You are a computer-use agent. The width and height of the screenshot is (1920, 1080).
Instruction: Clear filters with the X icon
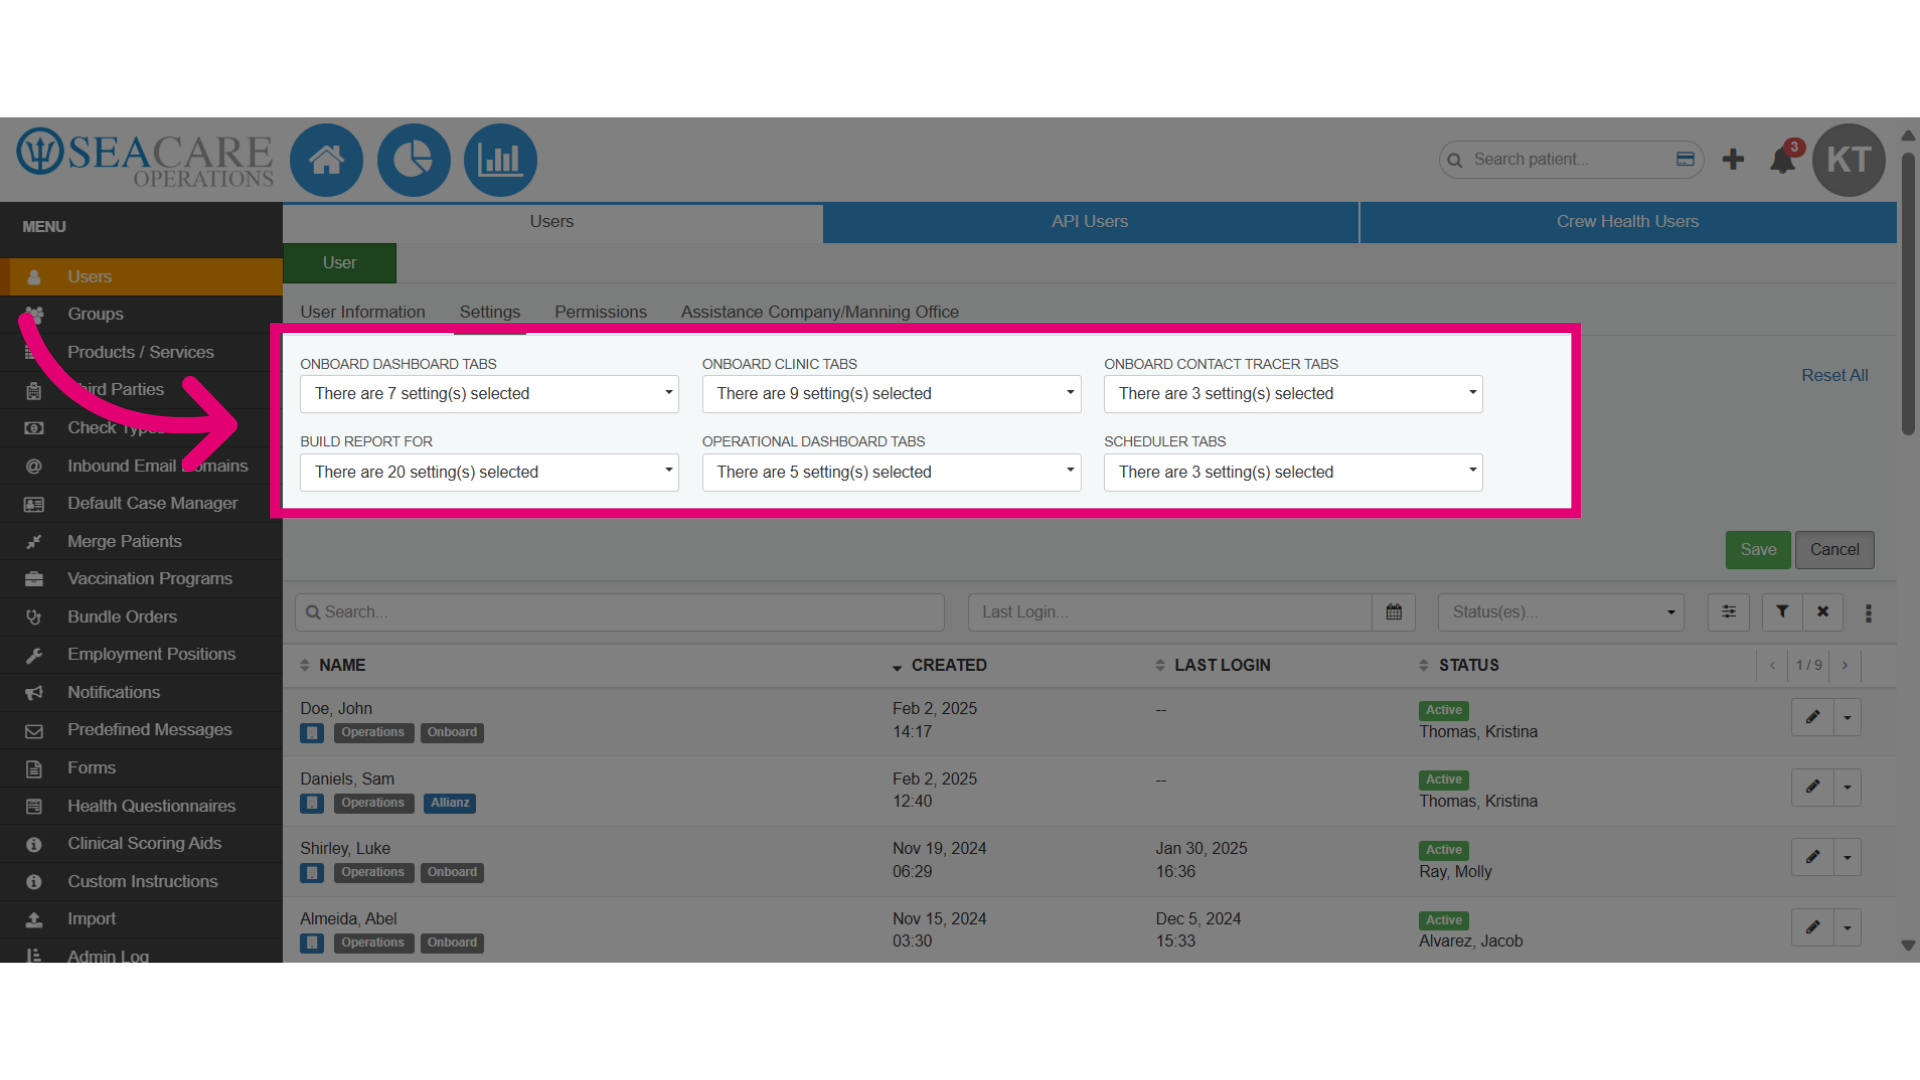click(1823, 612)
